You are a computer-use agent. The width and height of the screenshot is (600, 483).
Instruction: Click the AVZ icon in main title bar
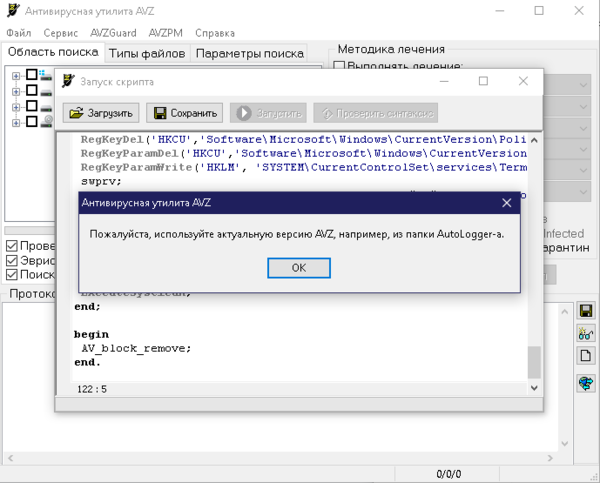pyautogui.click(x=13, y=11)
